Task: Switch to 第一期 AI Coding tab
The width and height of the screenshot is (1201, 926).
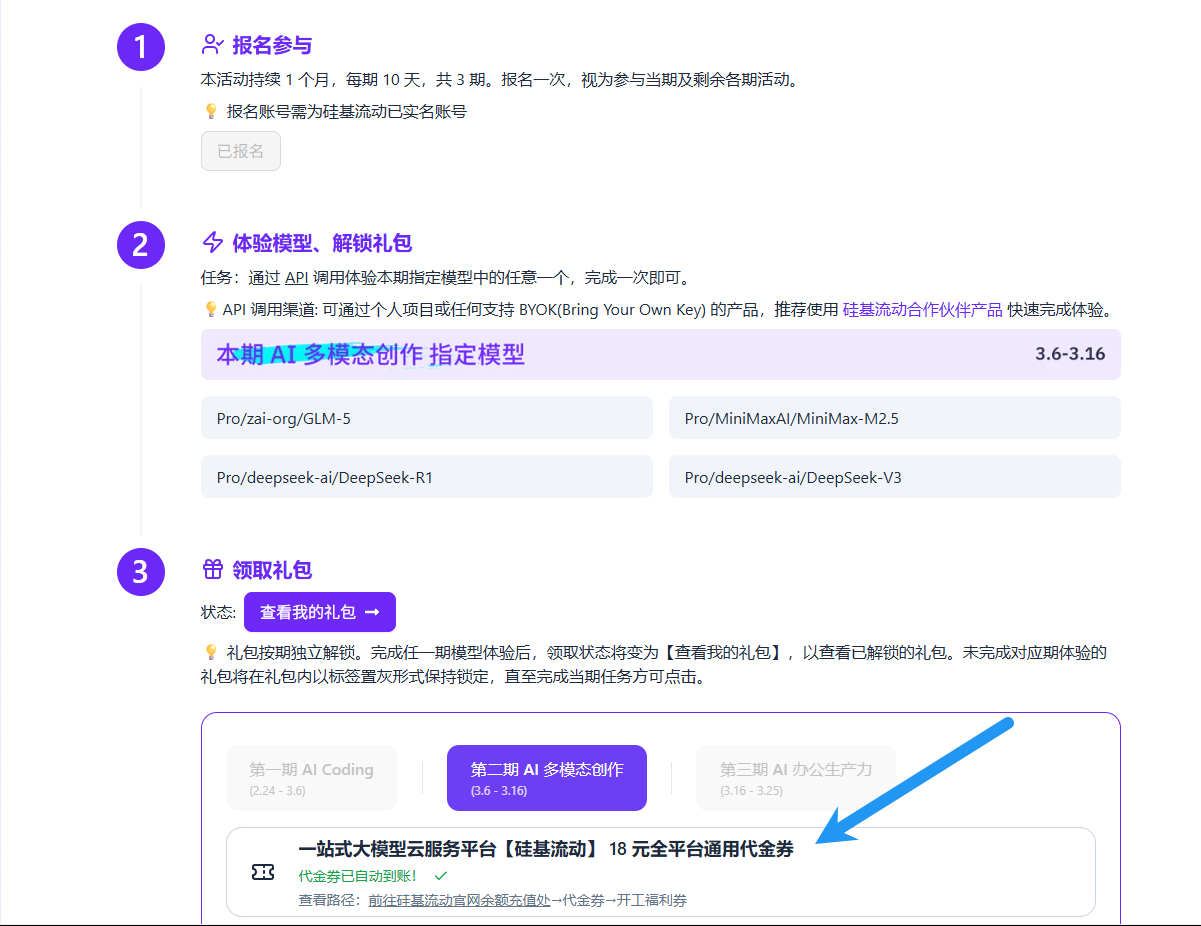Action: coord(311,778)
